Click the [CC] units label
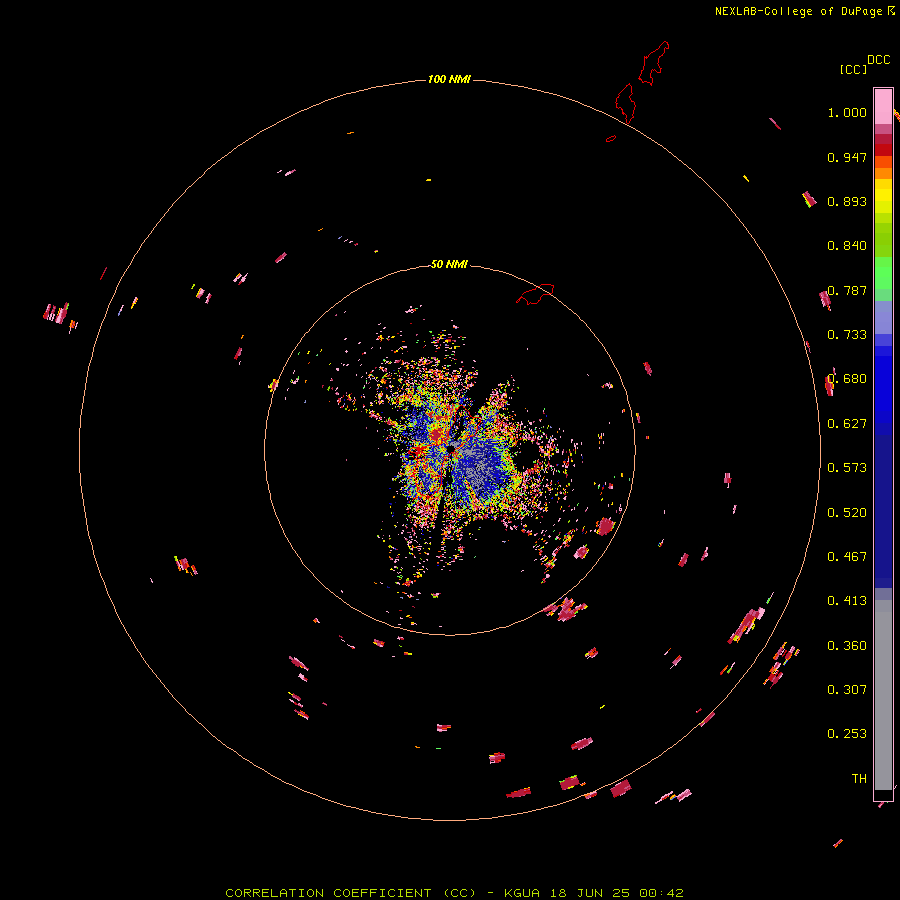Screen dimensions: 900x900 [854, 69]
